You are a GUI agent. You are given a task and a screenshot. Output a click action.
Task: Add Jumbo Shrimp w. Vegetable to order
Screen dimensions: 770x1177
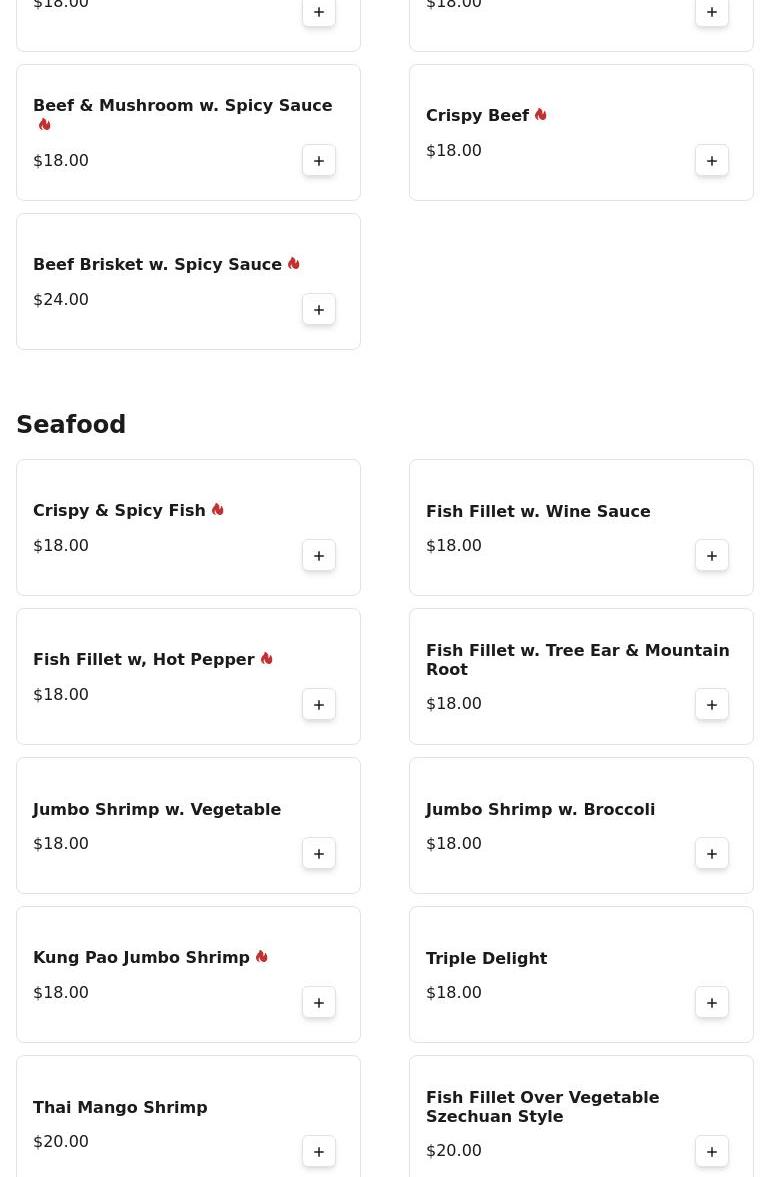tap(319, 854)
